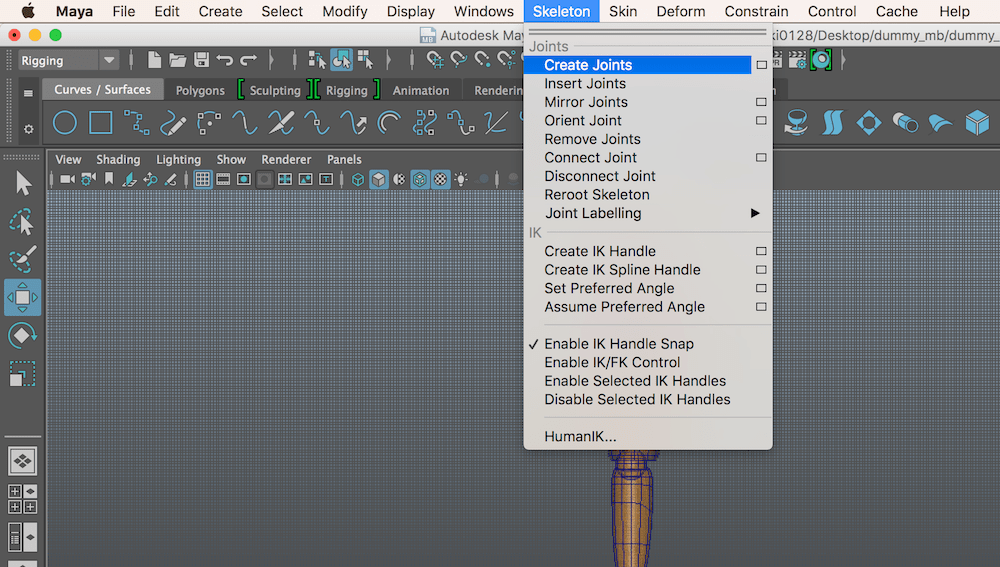Viewport: 1000px width, 567px height.
Task: Toggle wireframe on shaded display
Action: click(420, 179)
